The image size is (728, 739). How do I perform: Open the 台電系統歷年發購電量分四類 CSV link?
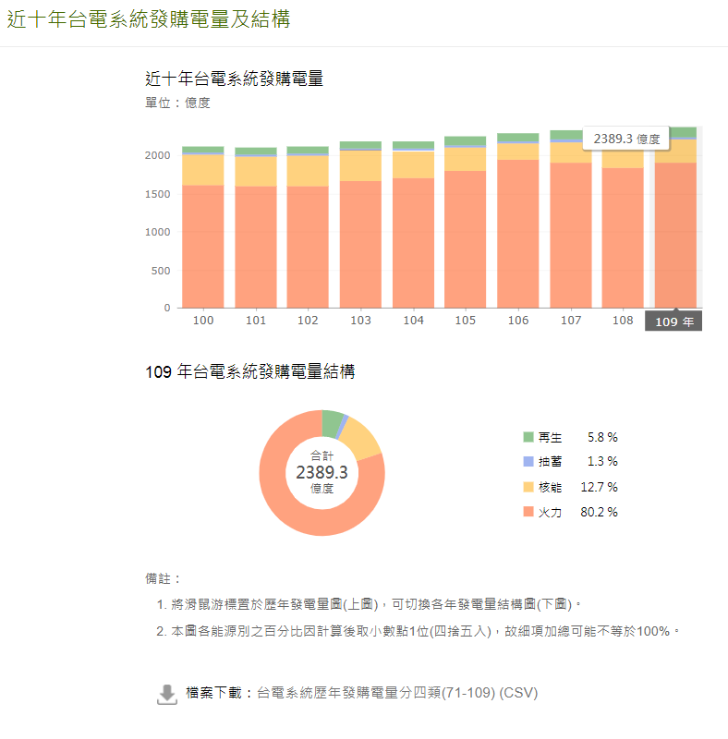397,693
